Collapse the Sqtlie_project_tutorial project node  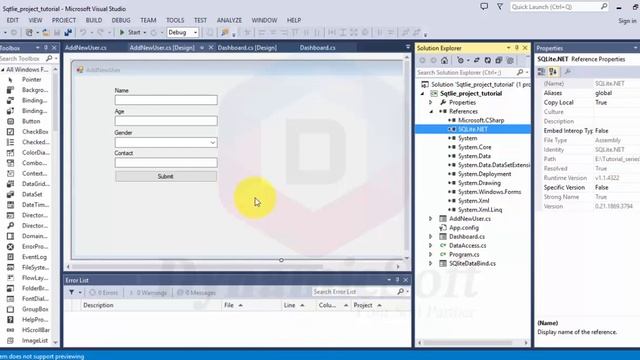coord(422,93)
